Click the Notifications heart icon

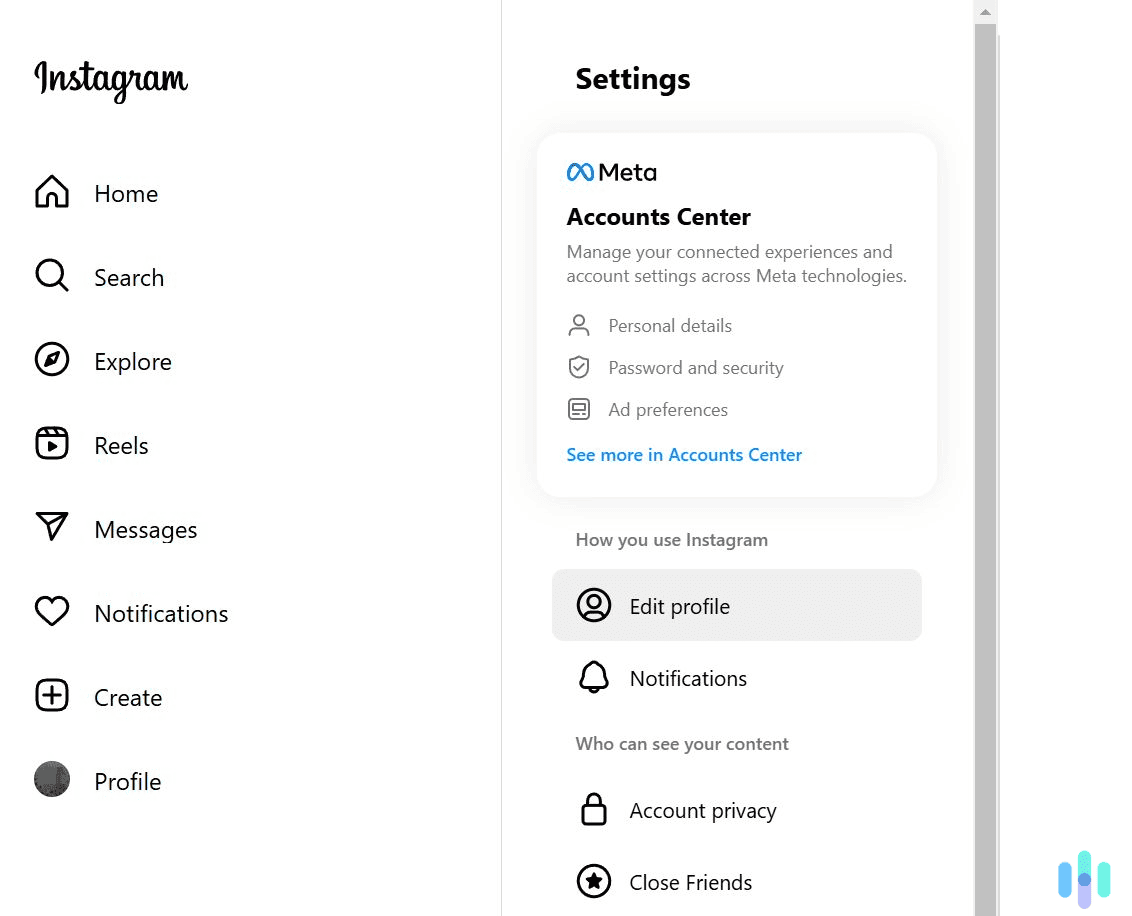(51, 612)
